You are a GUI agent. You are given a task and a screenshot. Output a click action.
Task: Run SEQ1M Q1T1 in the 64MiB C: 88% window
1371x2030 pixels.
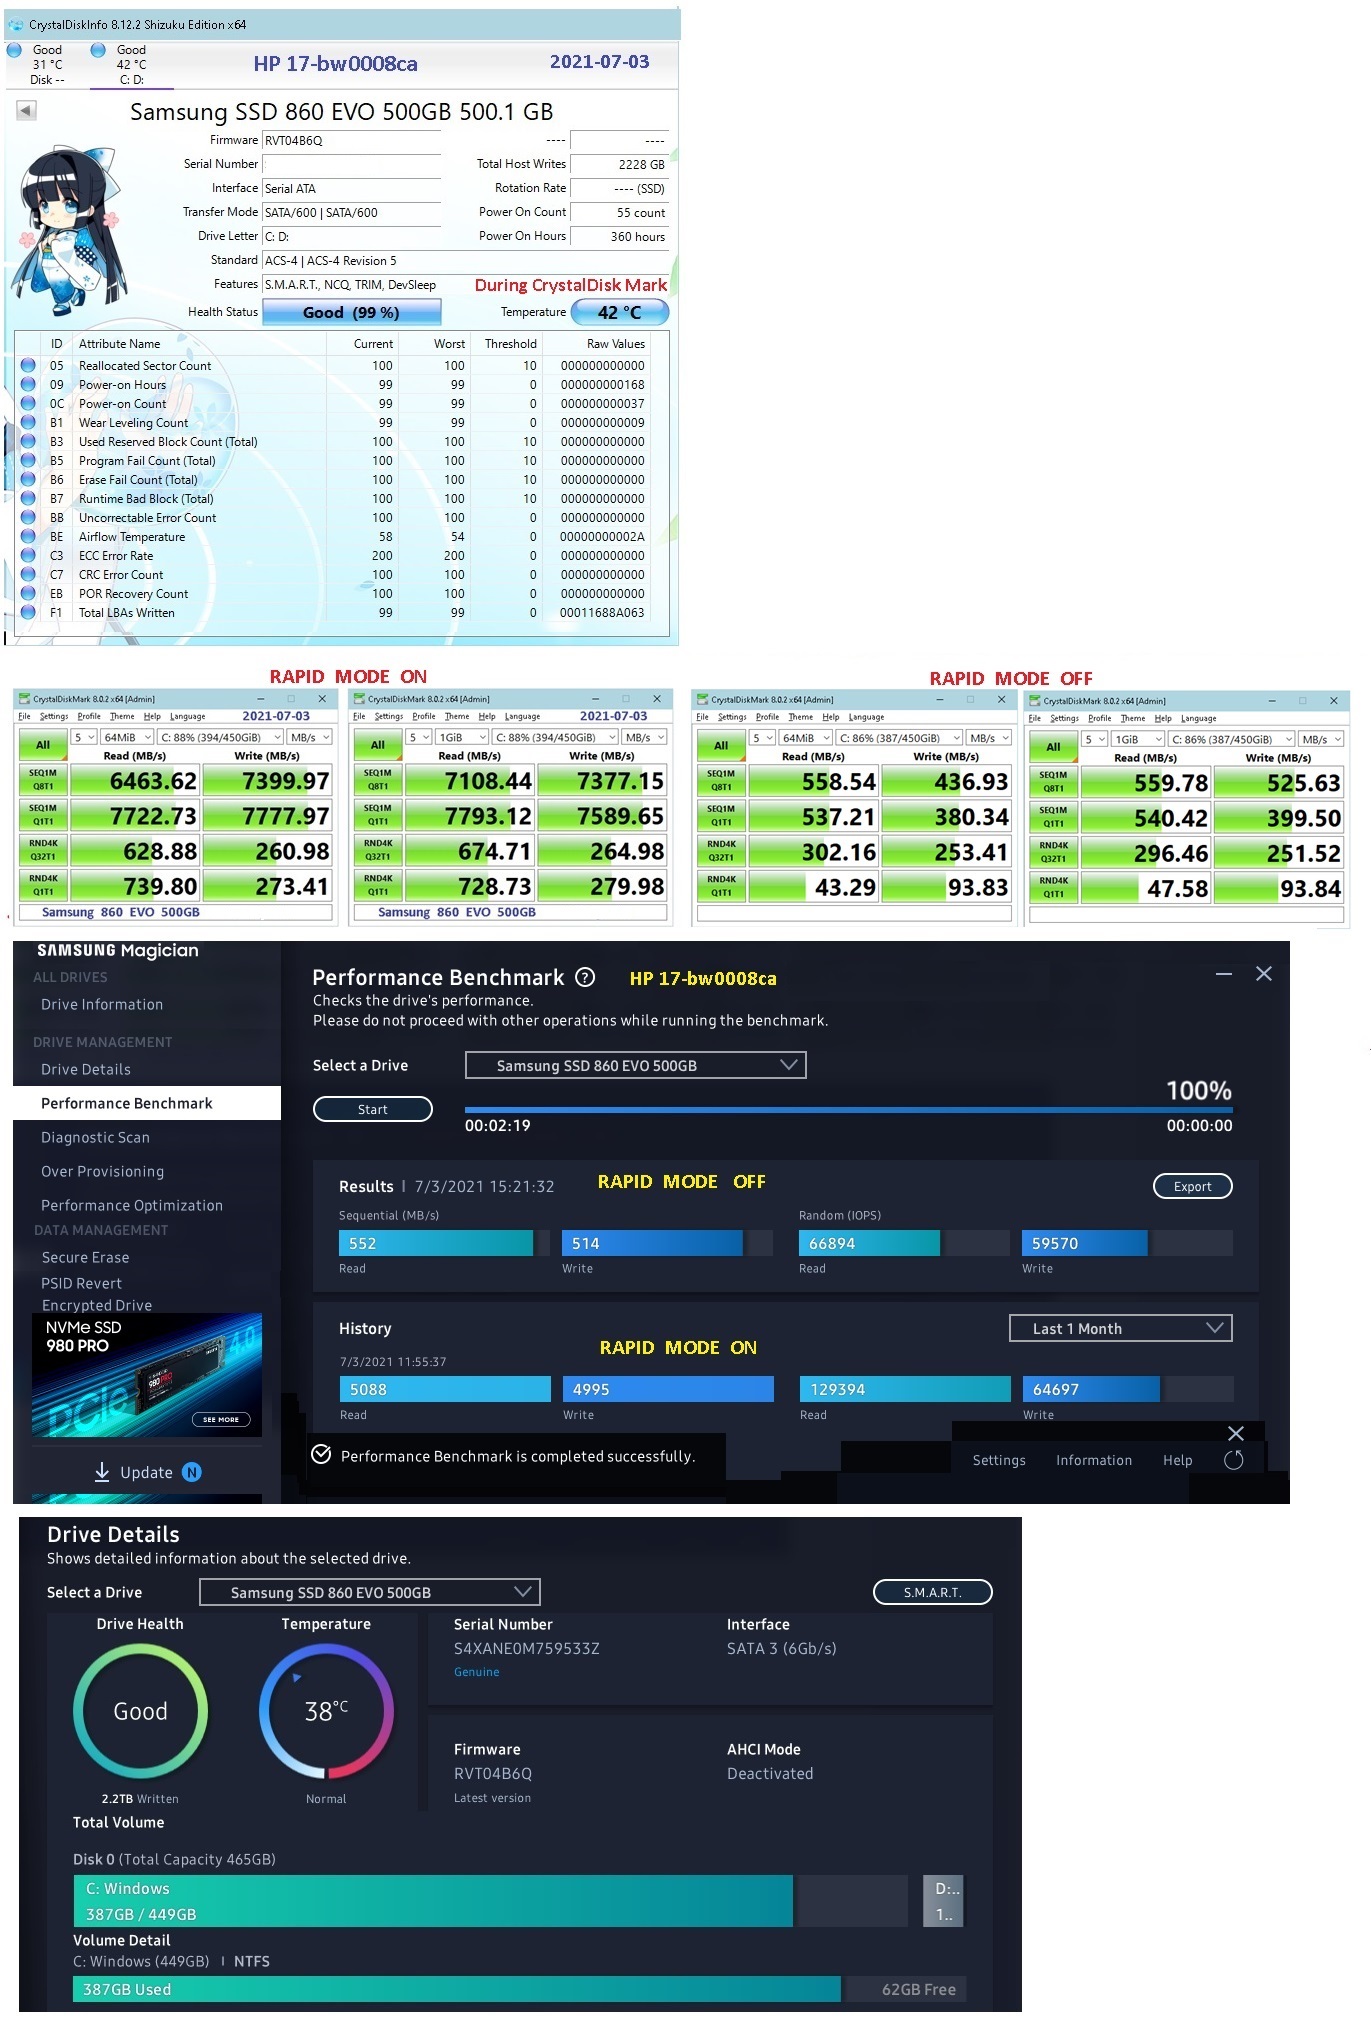(x=43, y=815)
